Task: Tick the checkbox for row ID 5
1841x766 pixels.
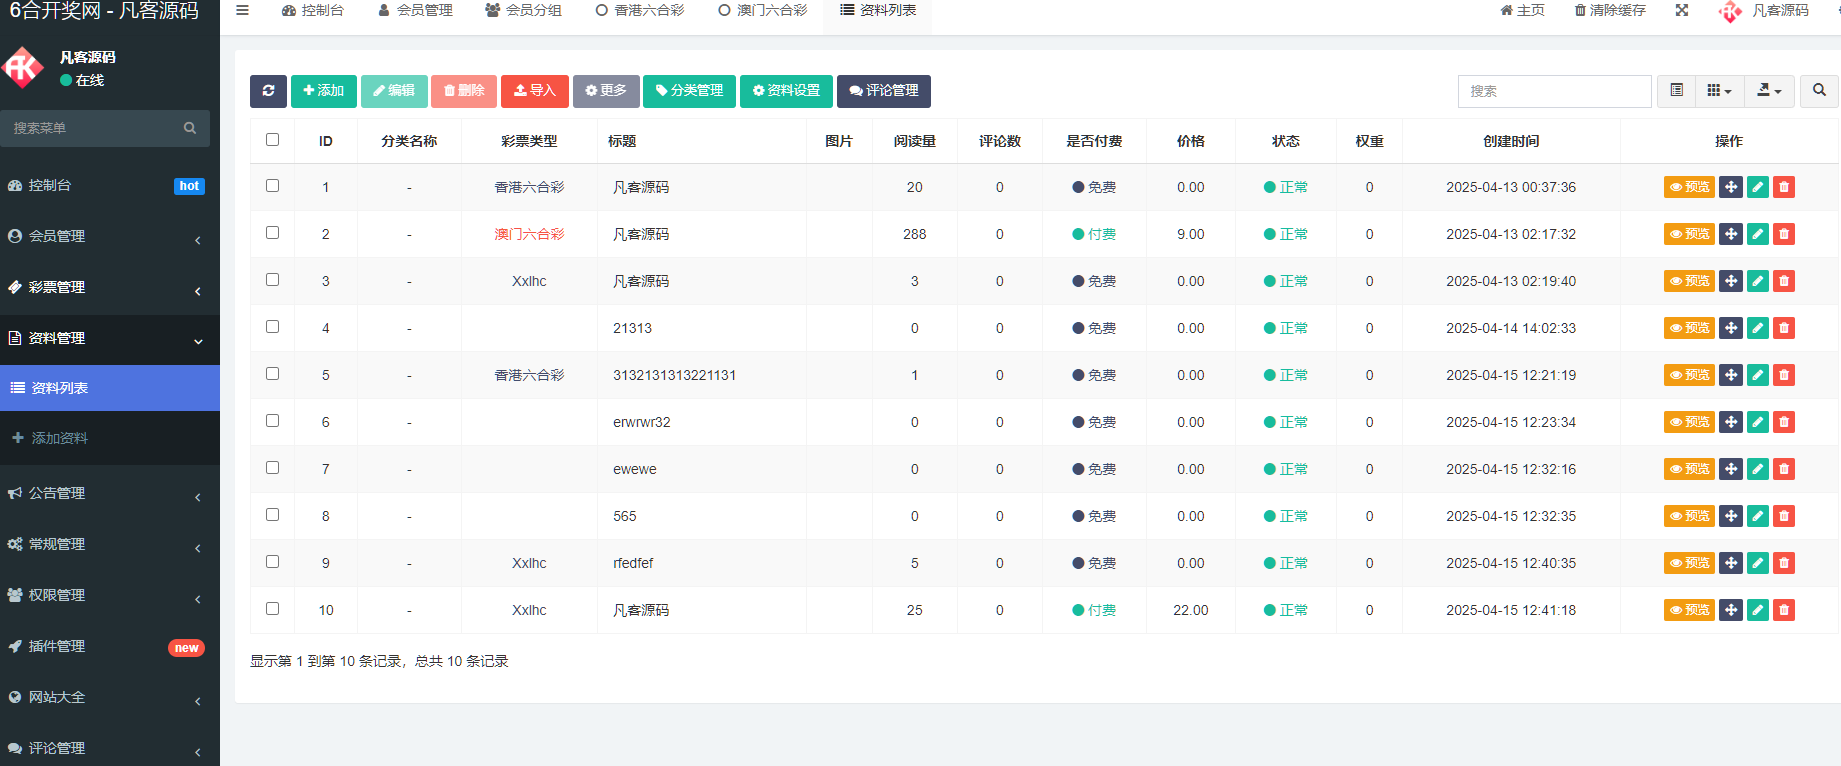Action: coord(272,374)
